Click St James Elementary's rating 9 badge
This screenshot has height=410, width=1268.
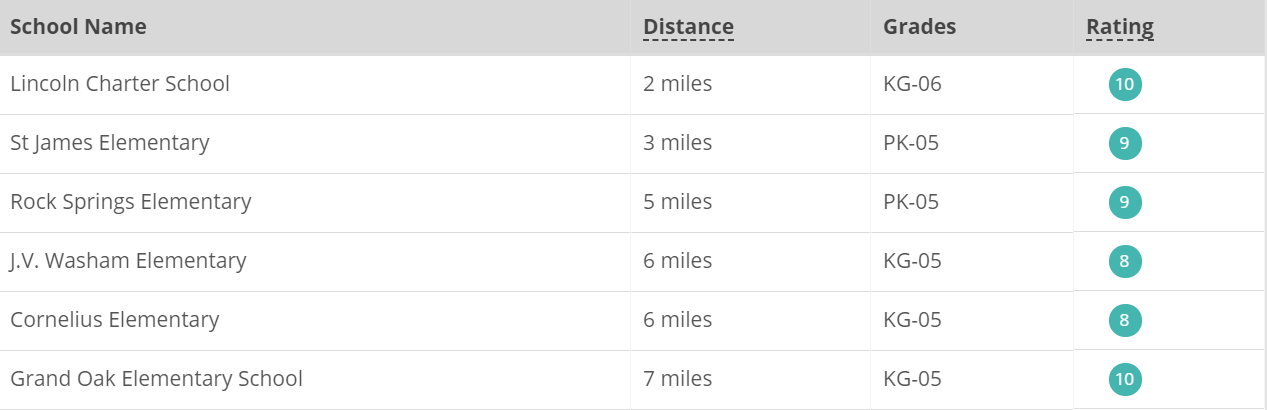(1125, 143)
